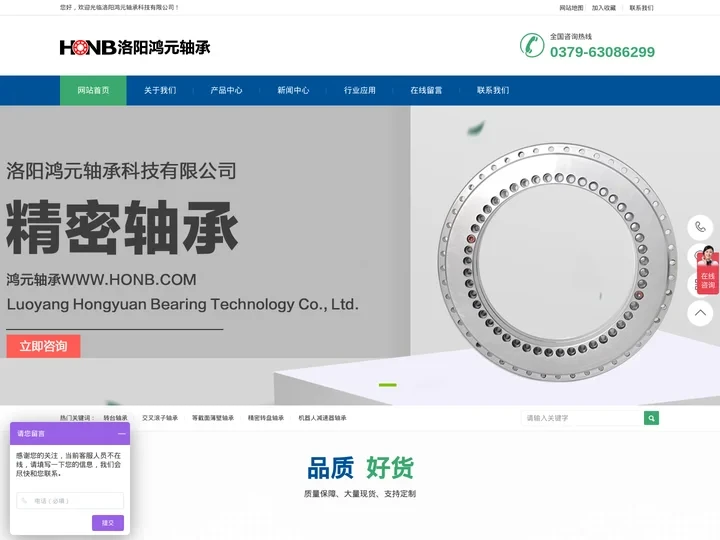Minimize the 请您留言 message panel
The image size is (720, 540).
click(x=122, y=433)
